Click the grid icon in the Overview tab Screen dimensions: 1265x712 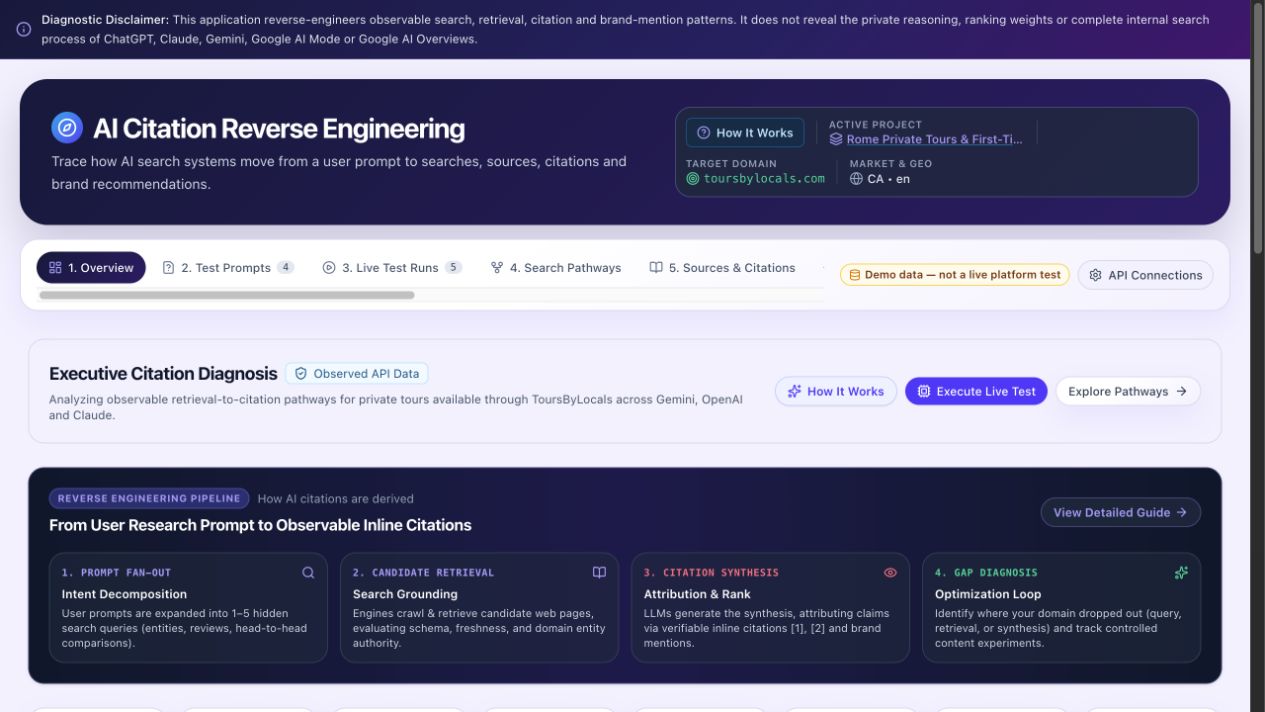click(x=56, y=268)
